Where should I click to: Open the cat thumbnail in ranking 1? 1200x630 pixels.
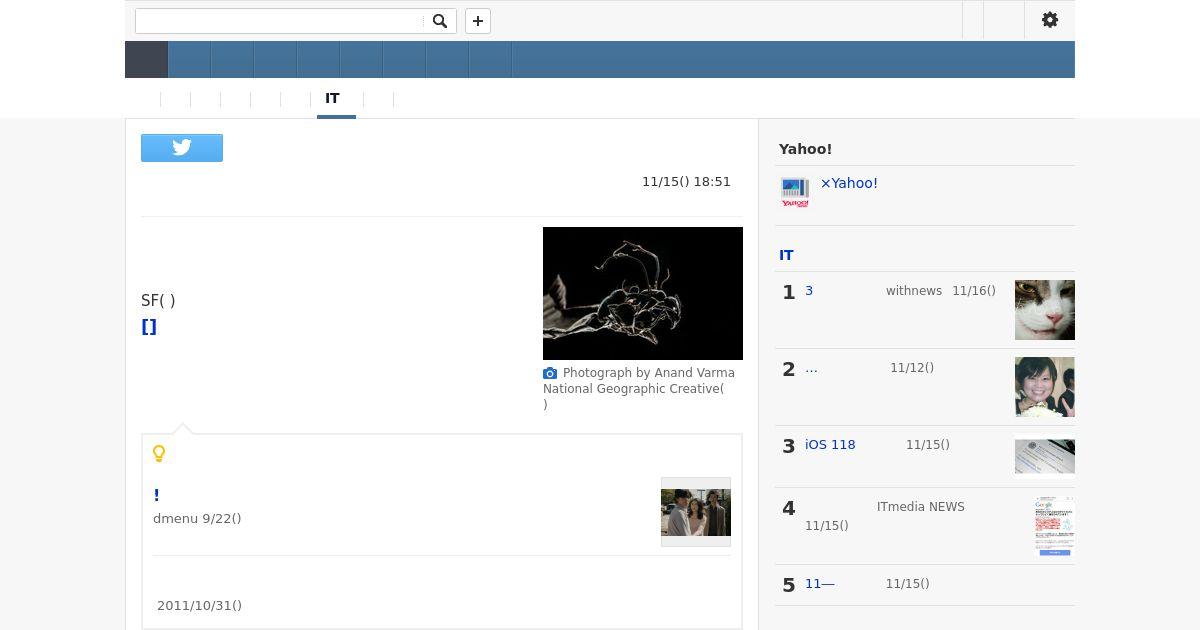(1045, 310)
